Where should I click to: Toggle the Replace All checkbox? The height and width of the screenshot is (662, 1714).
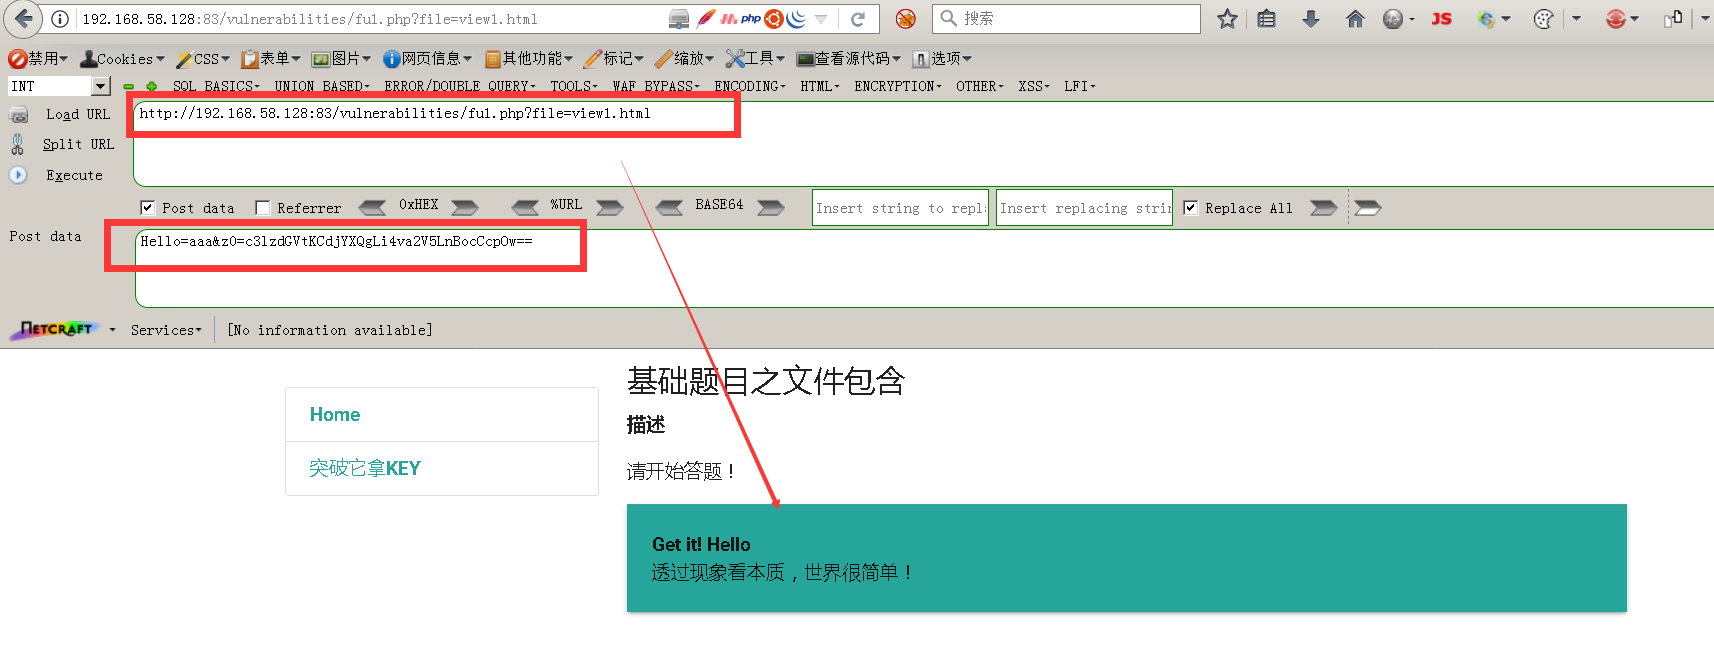pyautogui.click(x=1190, y=208)
